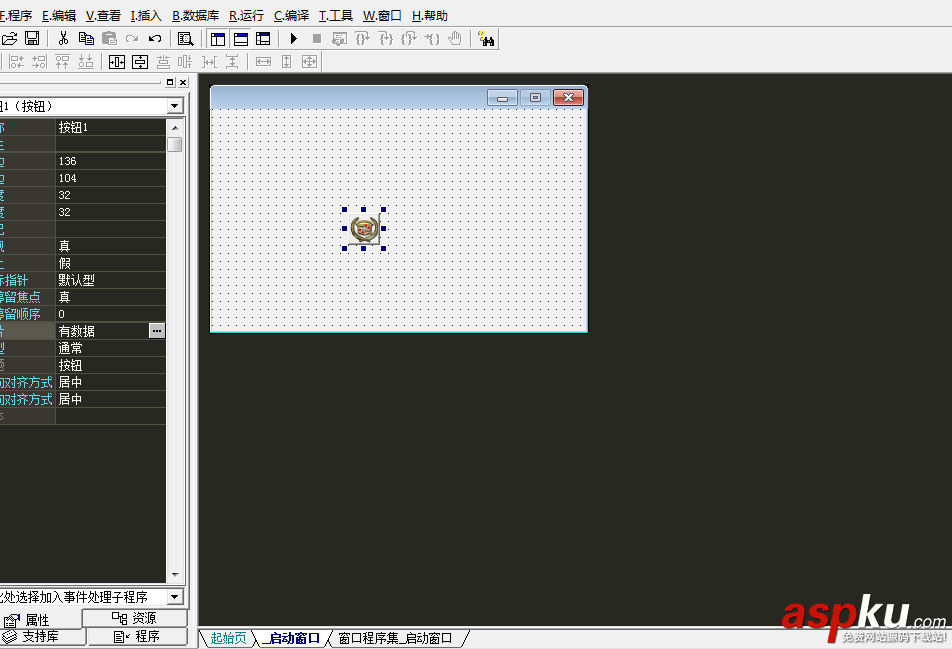
Task: Switch to the 资源 panel tab
Action: pyautogui.click(x=135, y=618)
